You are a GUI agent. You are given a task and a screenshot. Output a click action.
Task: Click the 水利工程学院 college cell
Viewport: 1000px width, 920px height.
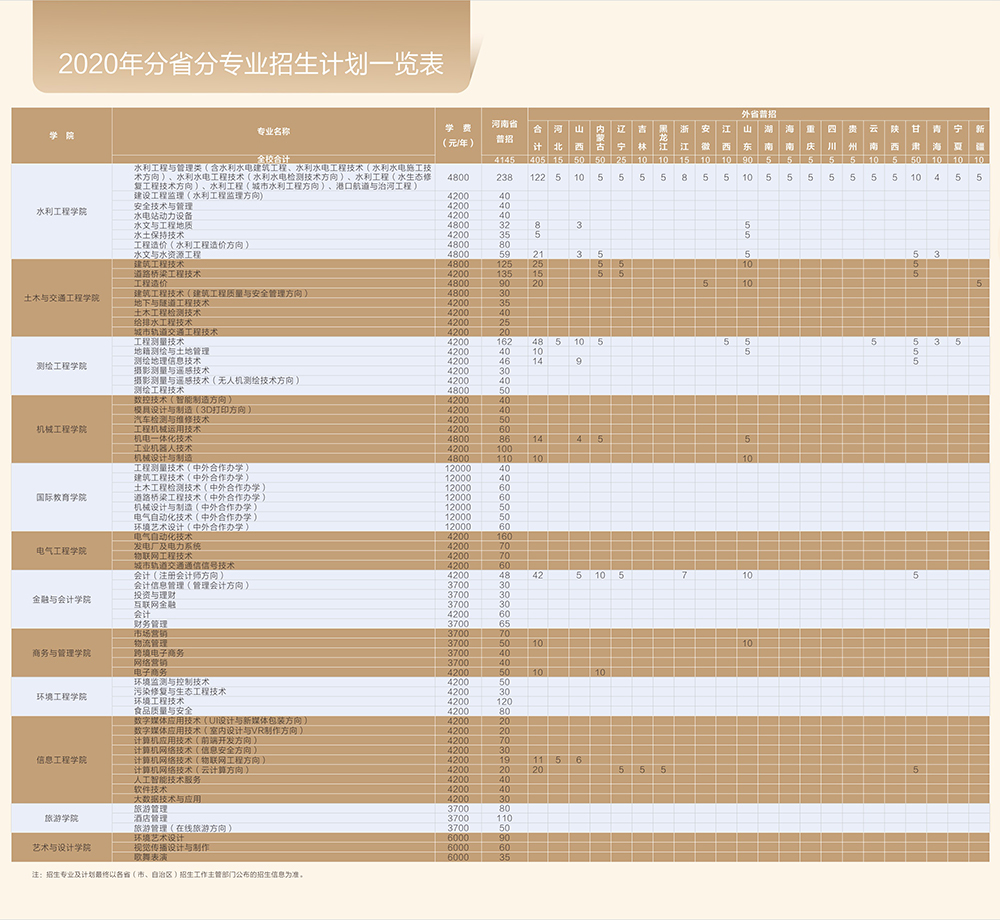click(x=62, y=212)
